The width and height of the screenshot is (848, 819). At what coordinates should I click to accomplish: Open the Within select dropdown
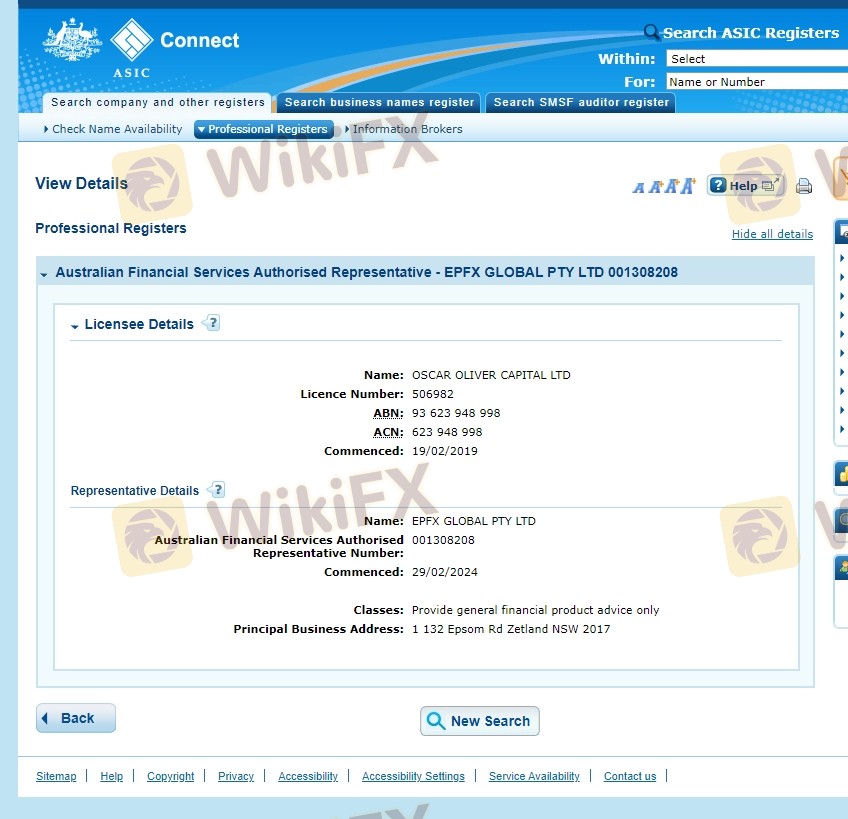[756, 59]
